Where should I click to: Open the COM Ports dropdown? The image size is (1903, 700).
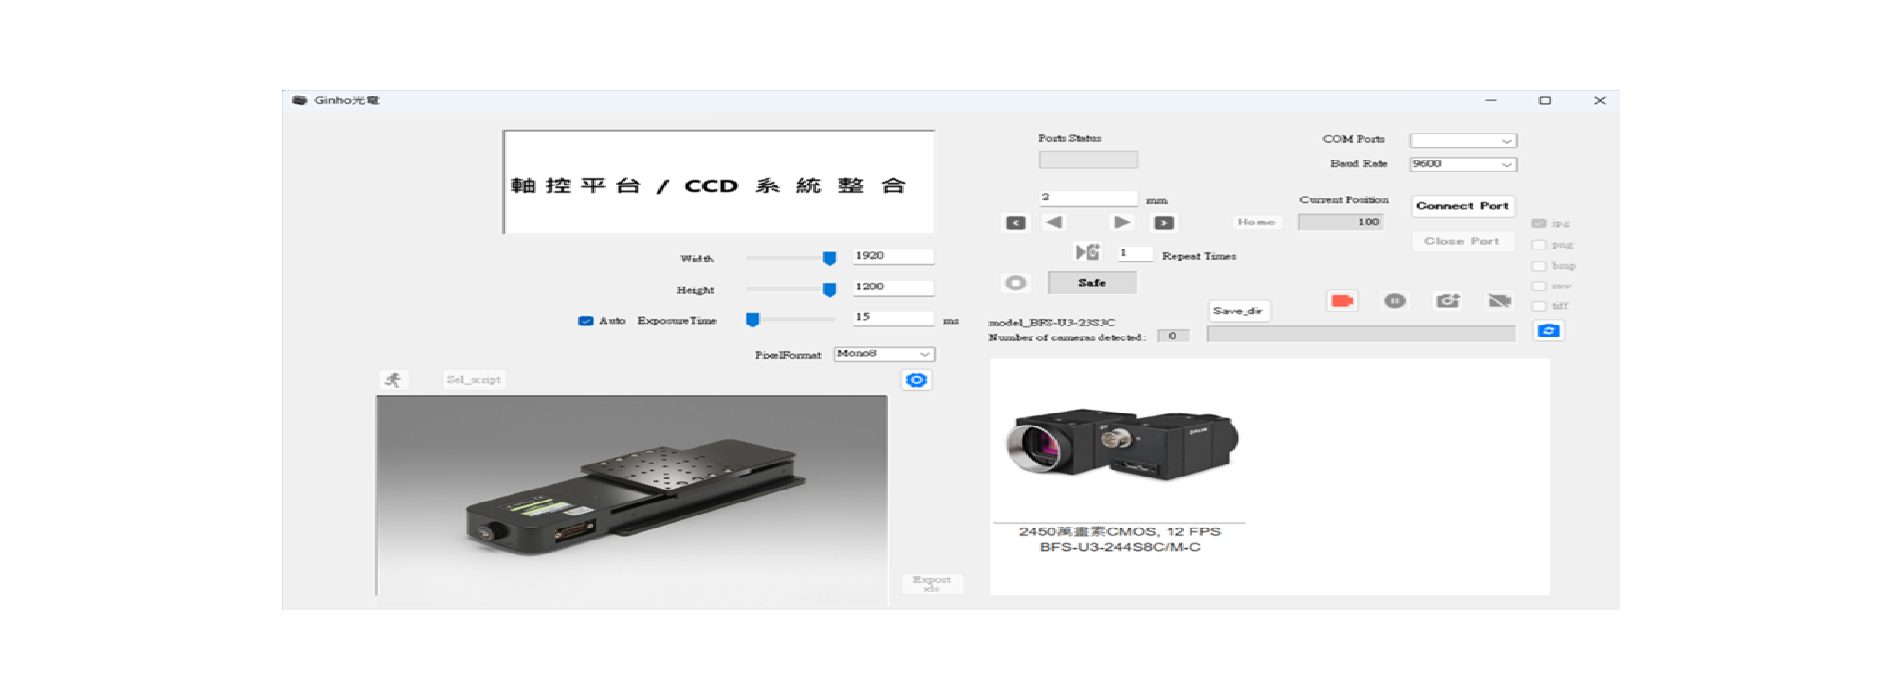1462,141
